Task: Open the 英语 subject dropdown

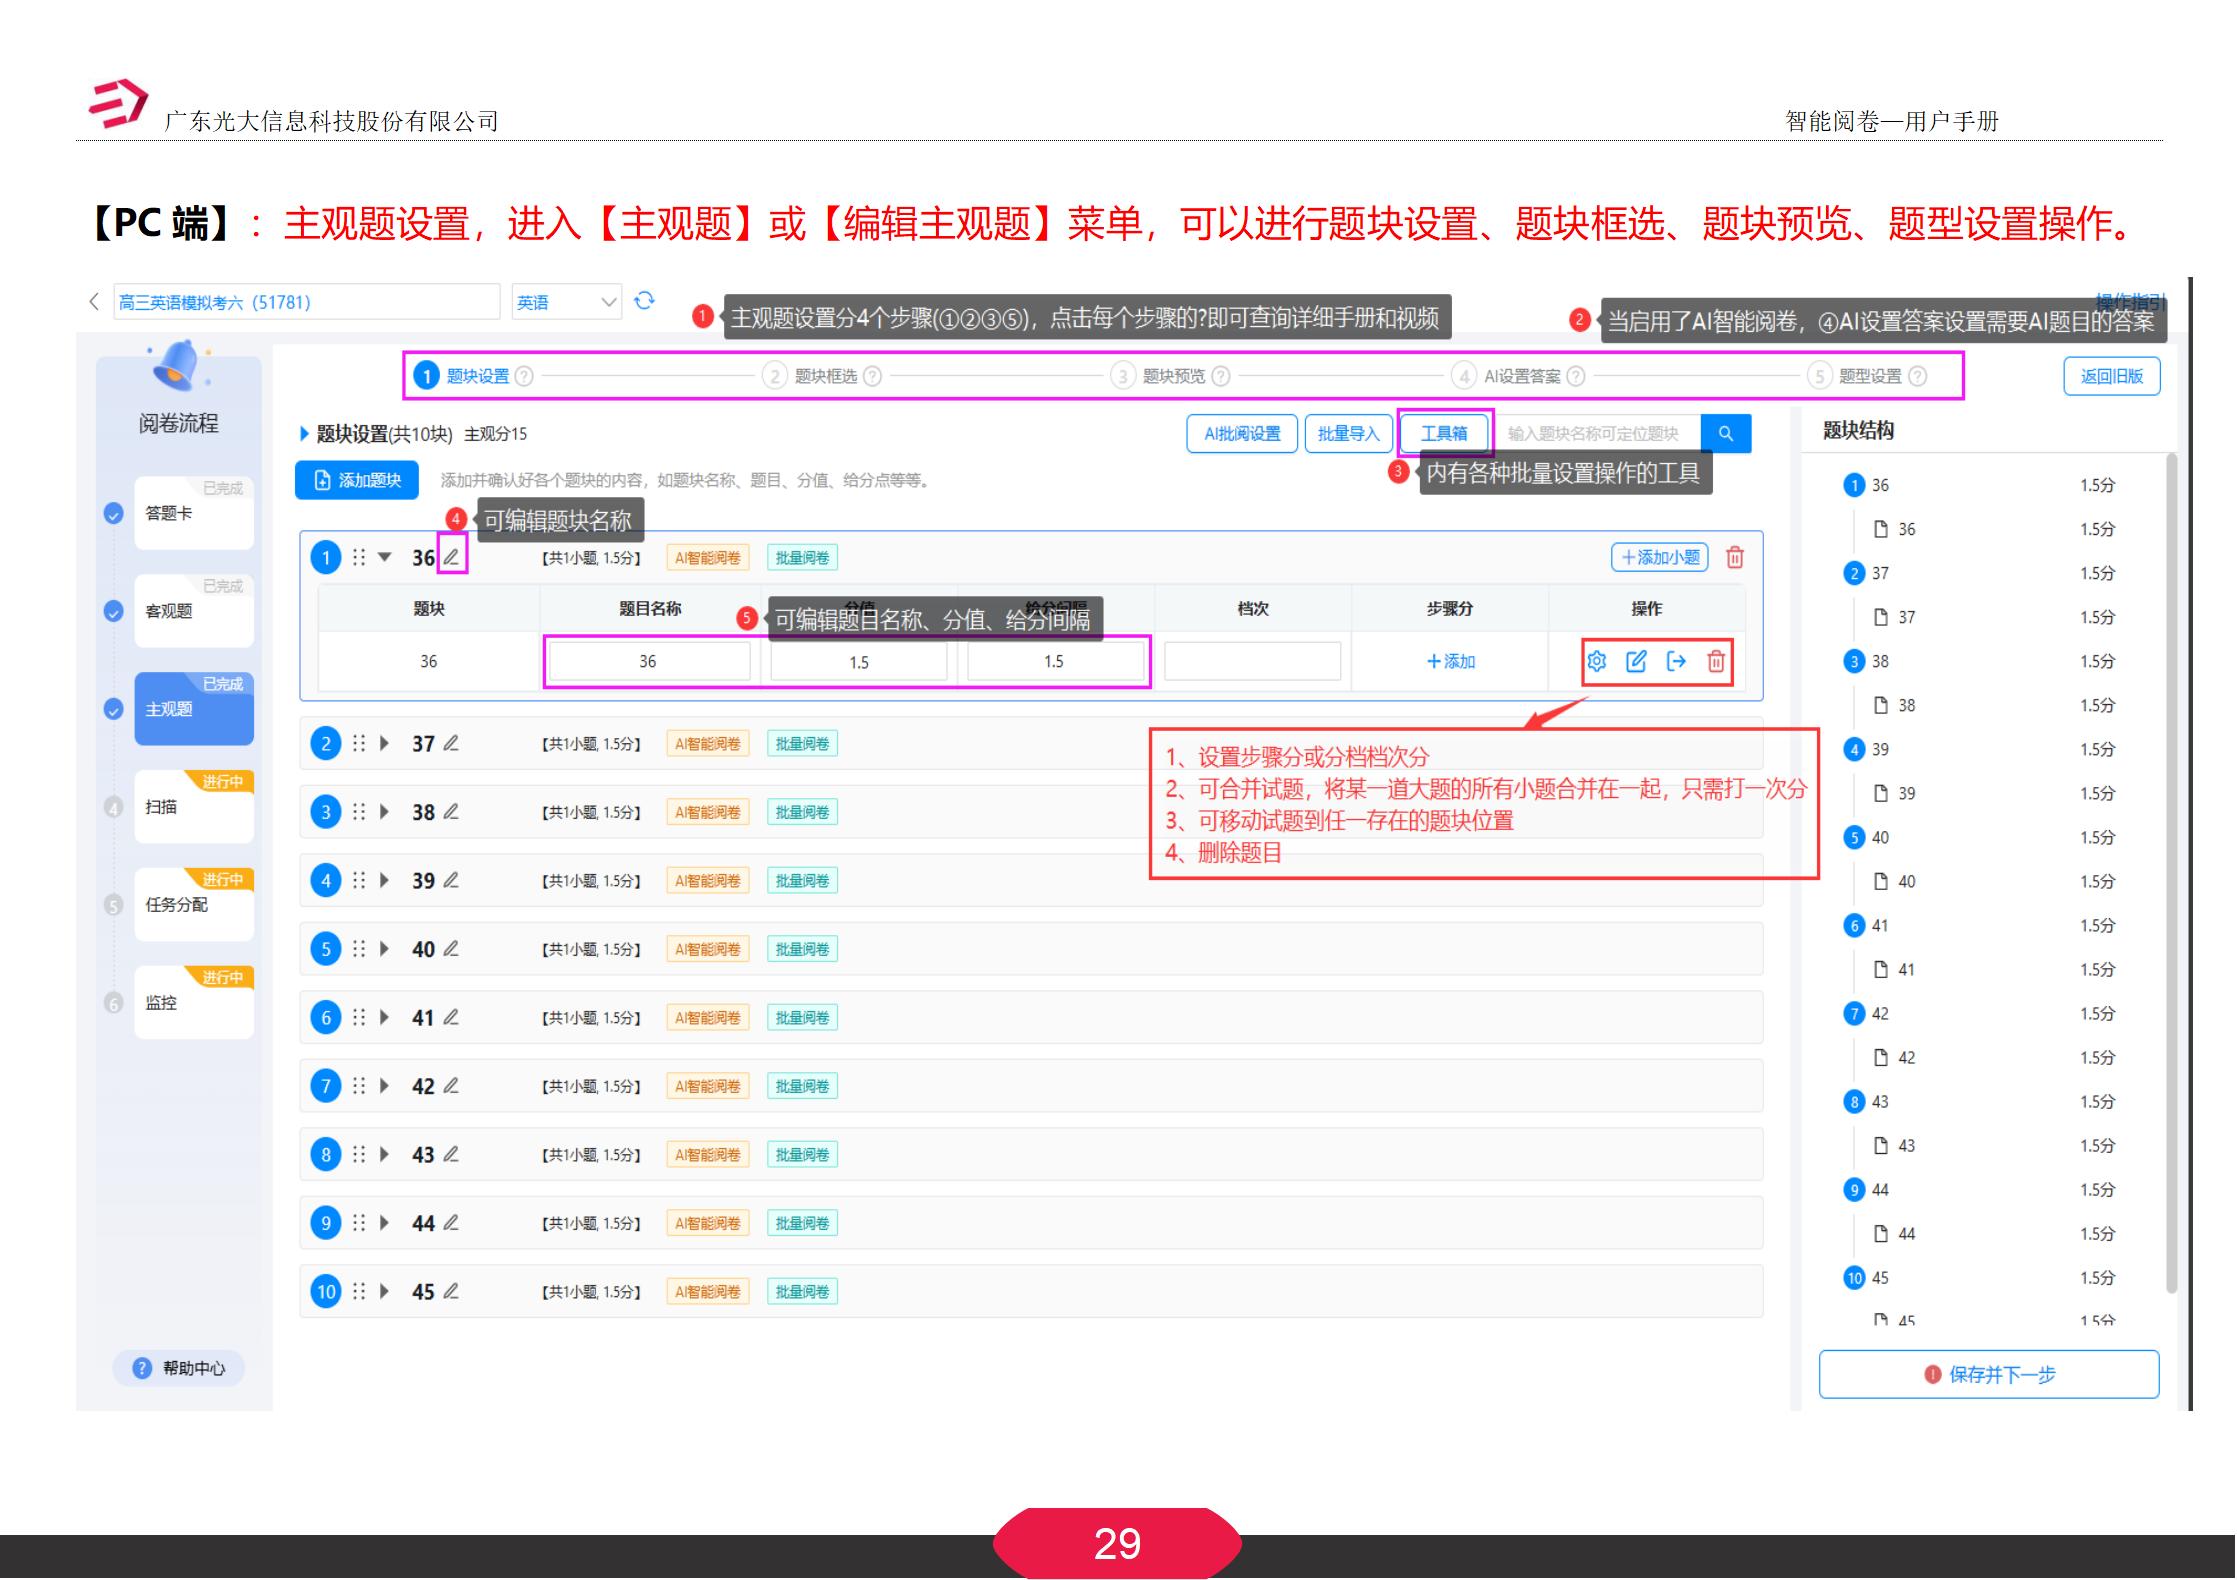Action: click(x=565, y=301)
